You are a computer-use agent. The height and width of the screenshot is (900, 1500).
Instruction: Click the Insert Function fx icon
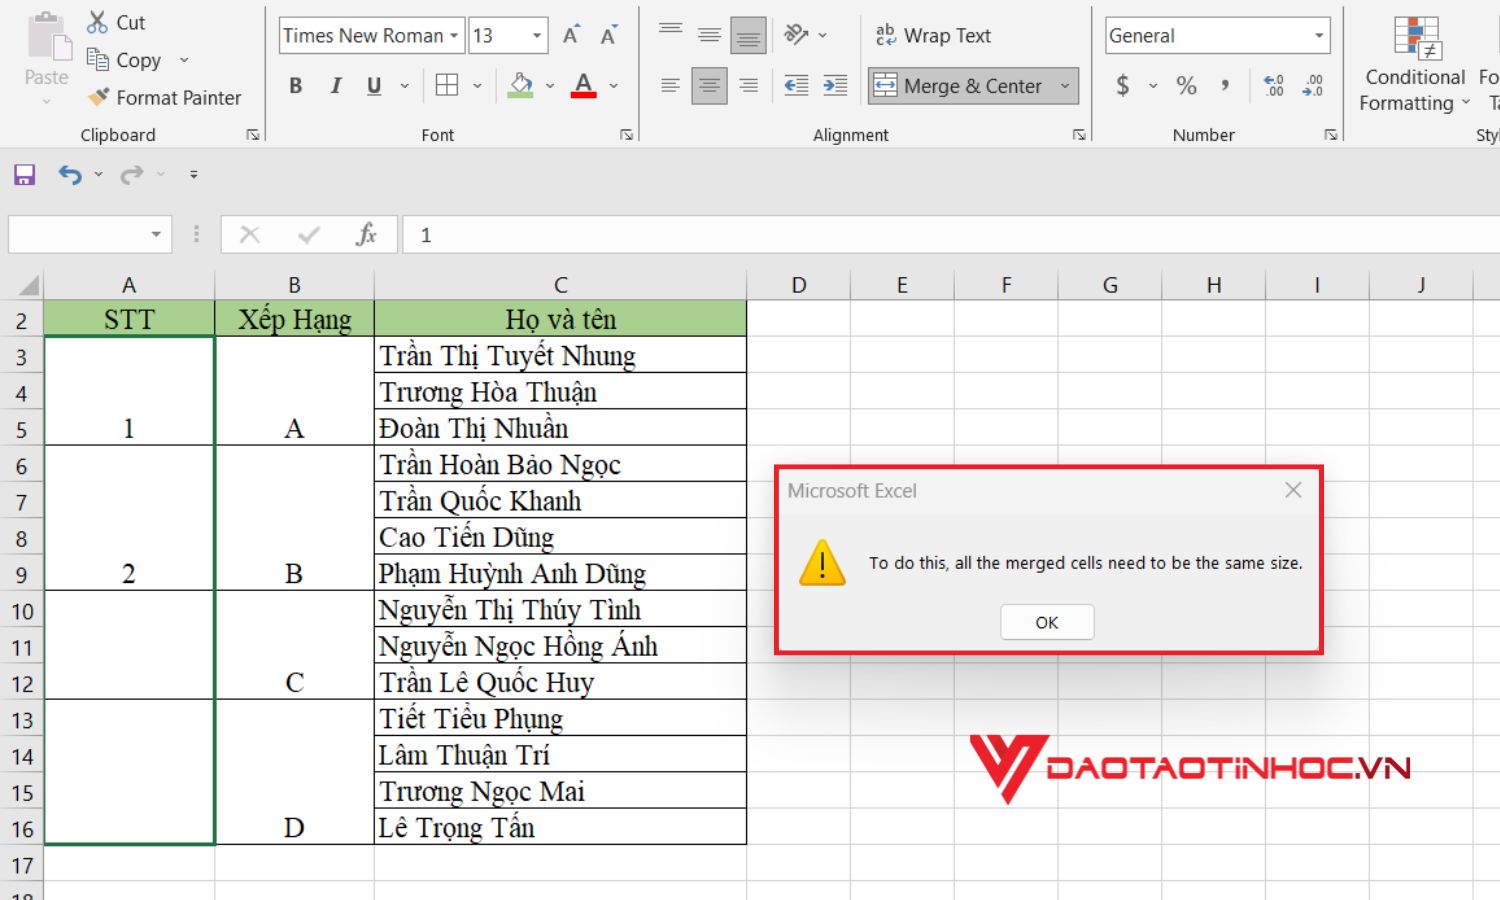tap(366, 234)
